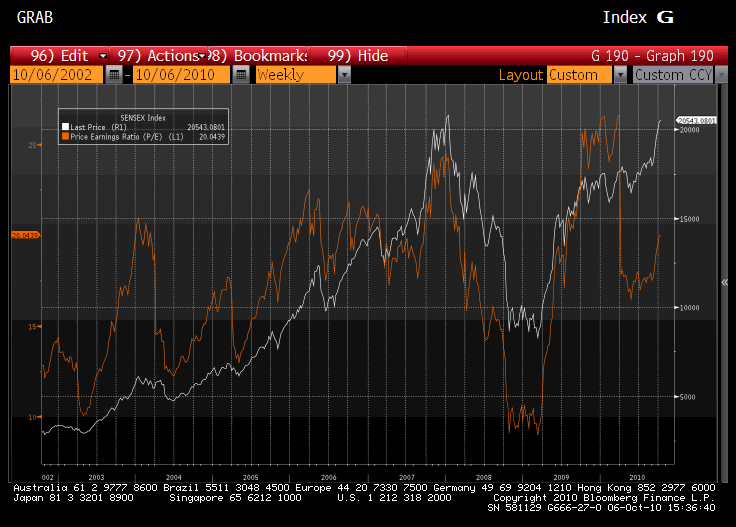Click the orange P/E Ratio legend swatch
The width and height of the screenshot is (736, 527).
click(66, 136)
